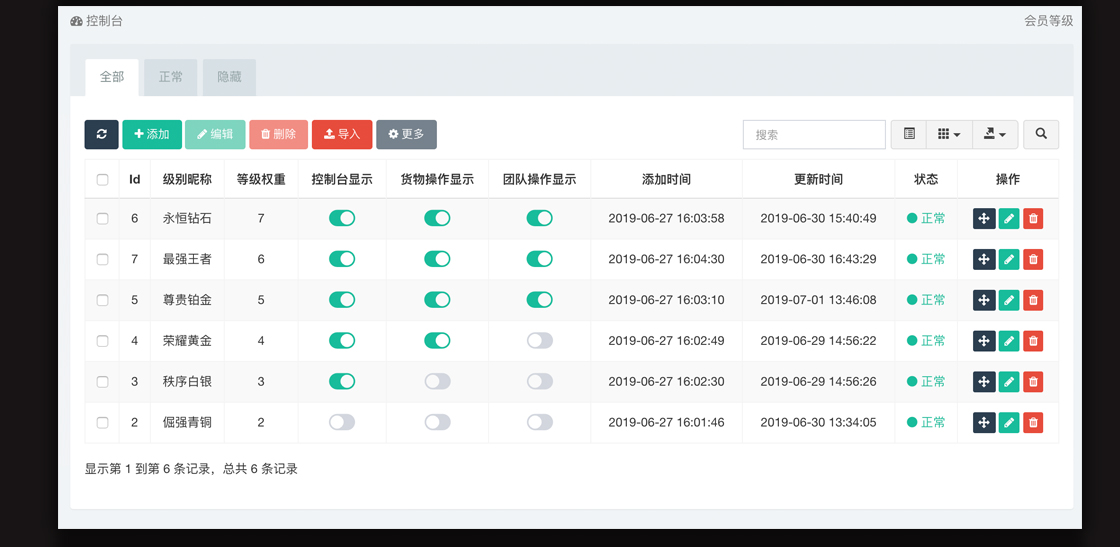
Task: Open the columns grid dropdown
Action: 949,134
